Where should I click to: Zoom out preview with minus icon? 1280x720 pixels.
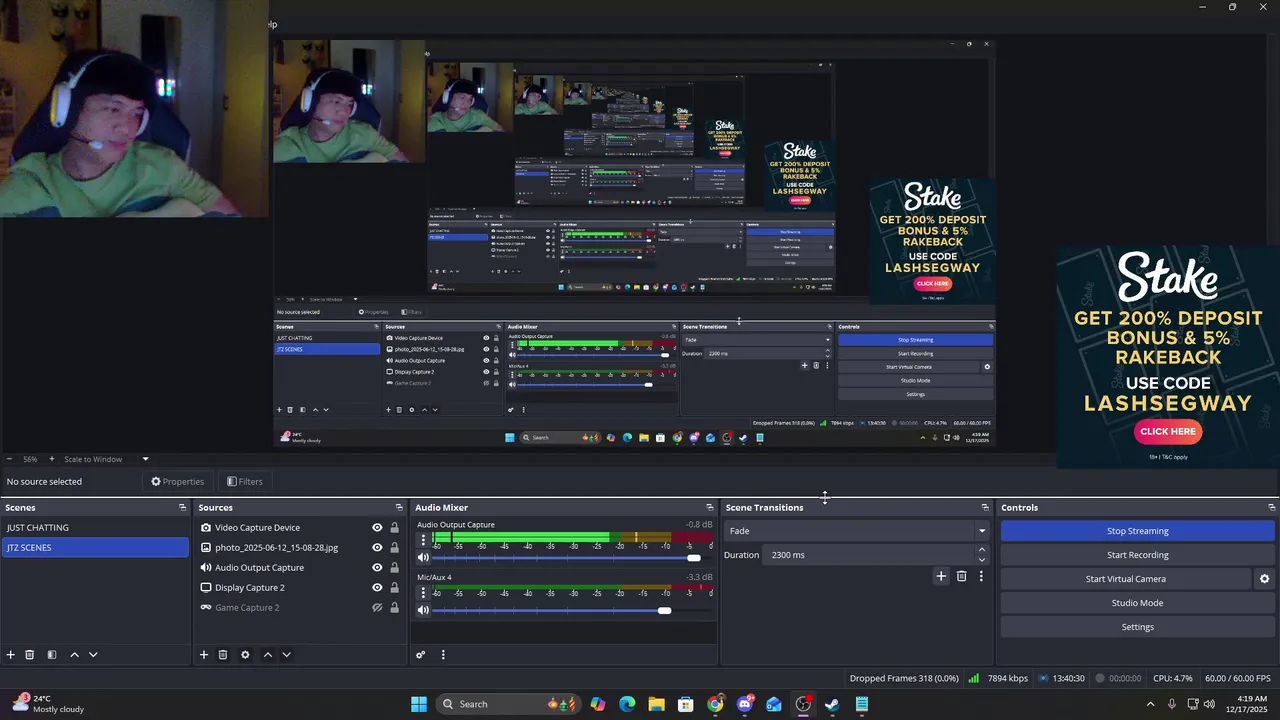coord(11,459)
